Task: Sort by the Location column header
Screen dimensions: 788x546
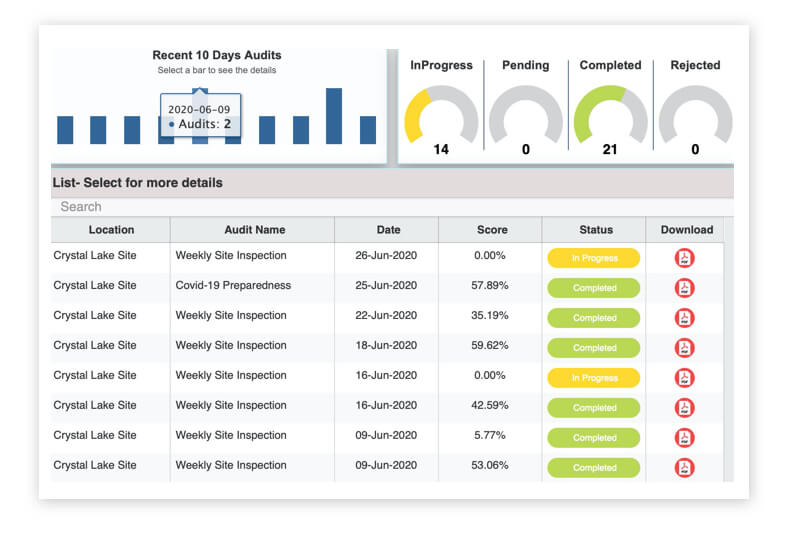Action: (x=111, y=230)
